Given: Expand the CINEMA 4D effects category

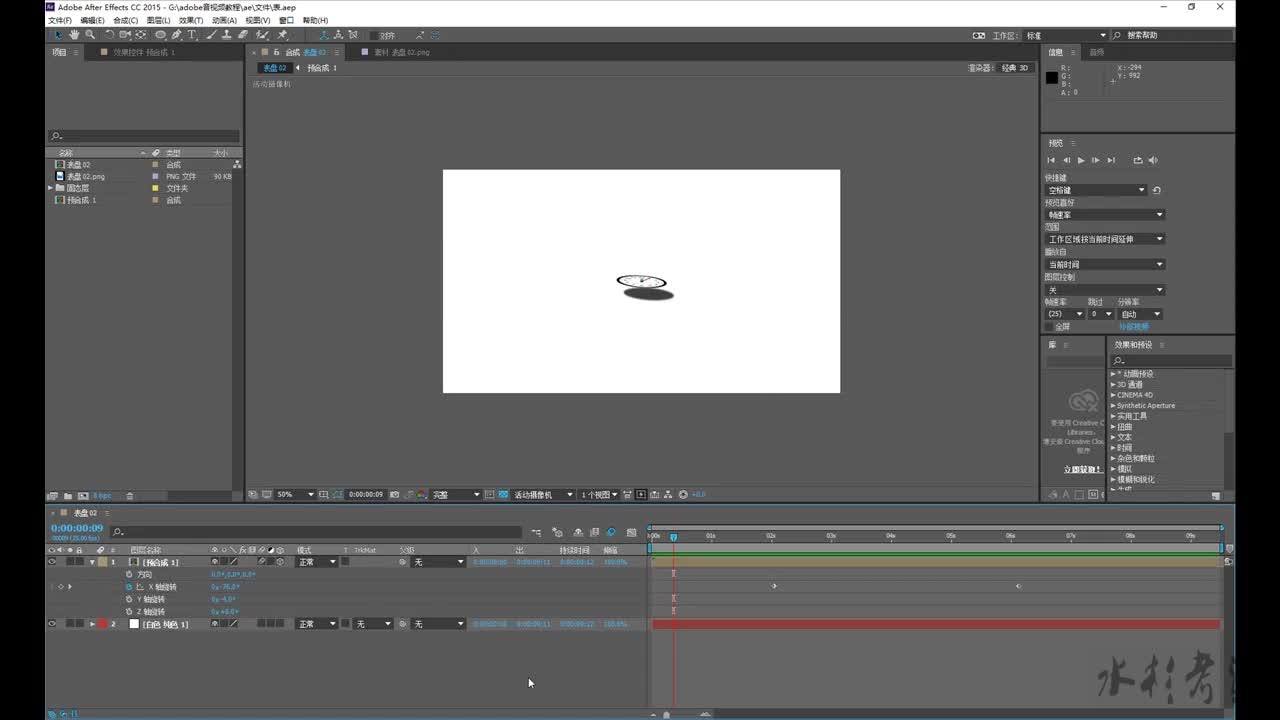Looking at the screenshot, I should [x=1113, y=395].
